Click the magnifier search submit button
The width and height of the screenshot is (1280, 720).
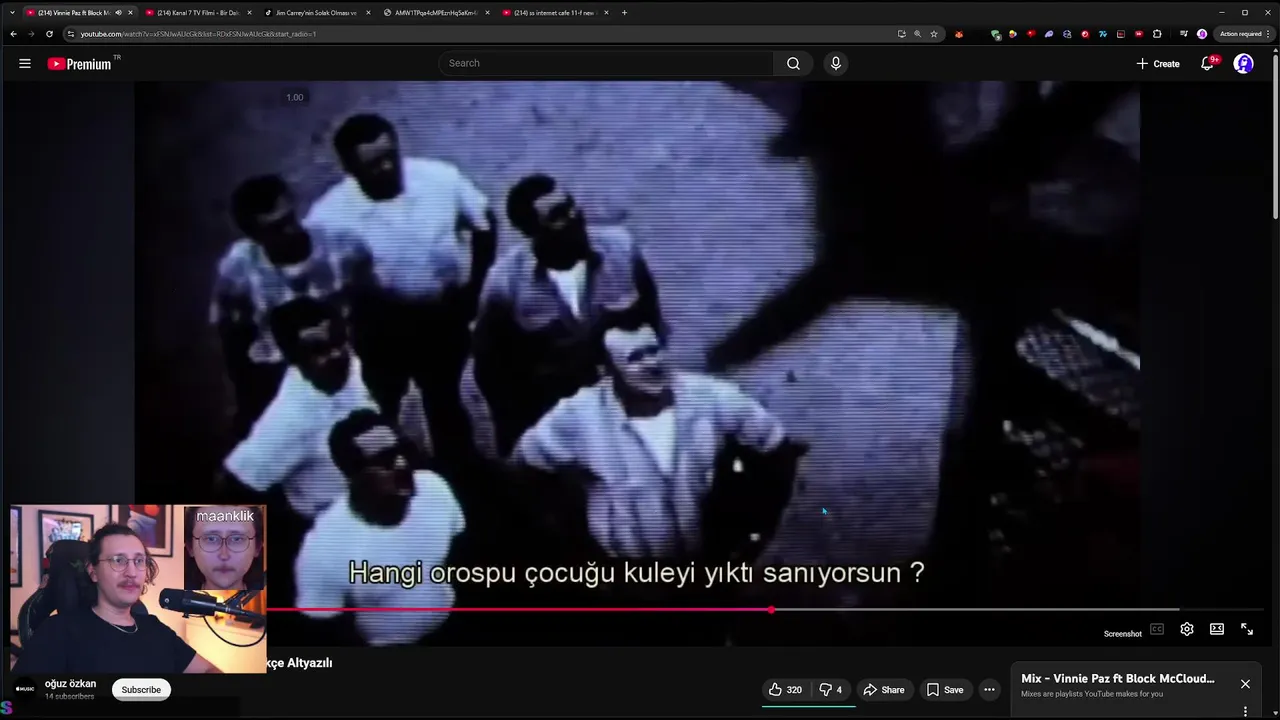793,63
